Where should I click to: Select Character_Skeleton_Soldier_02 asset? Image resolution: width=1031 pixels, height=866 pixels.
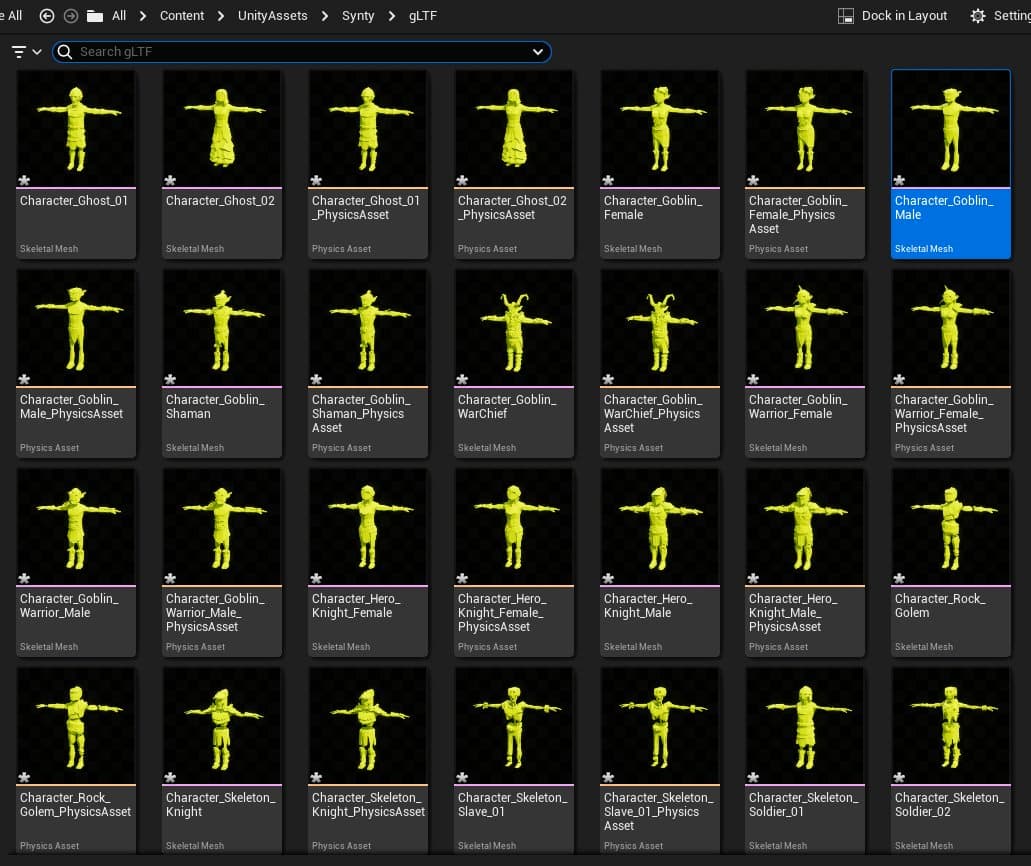tap(950, 725)
